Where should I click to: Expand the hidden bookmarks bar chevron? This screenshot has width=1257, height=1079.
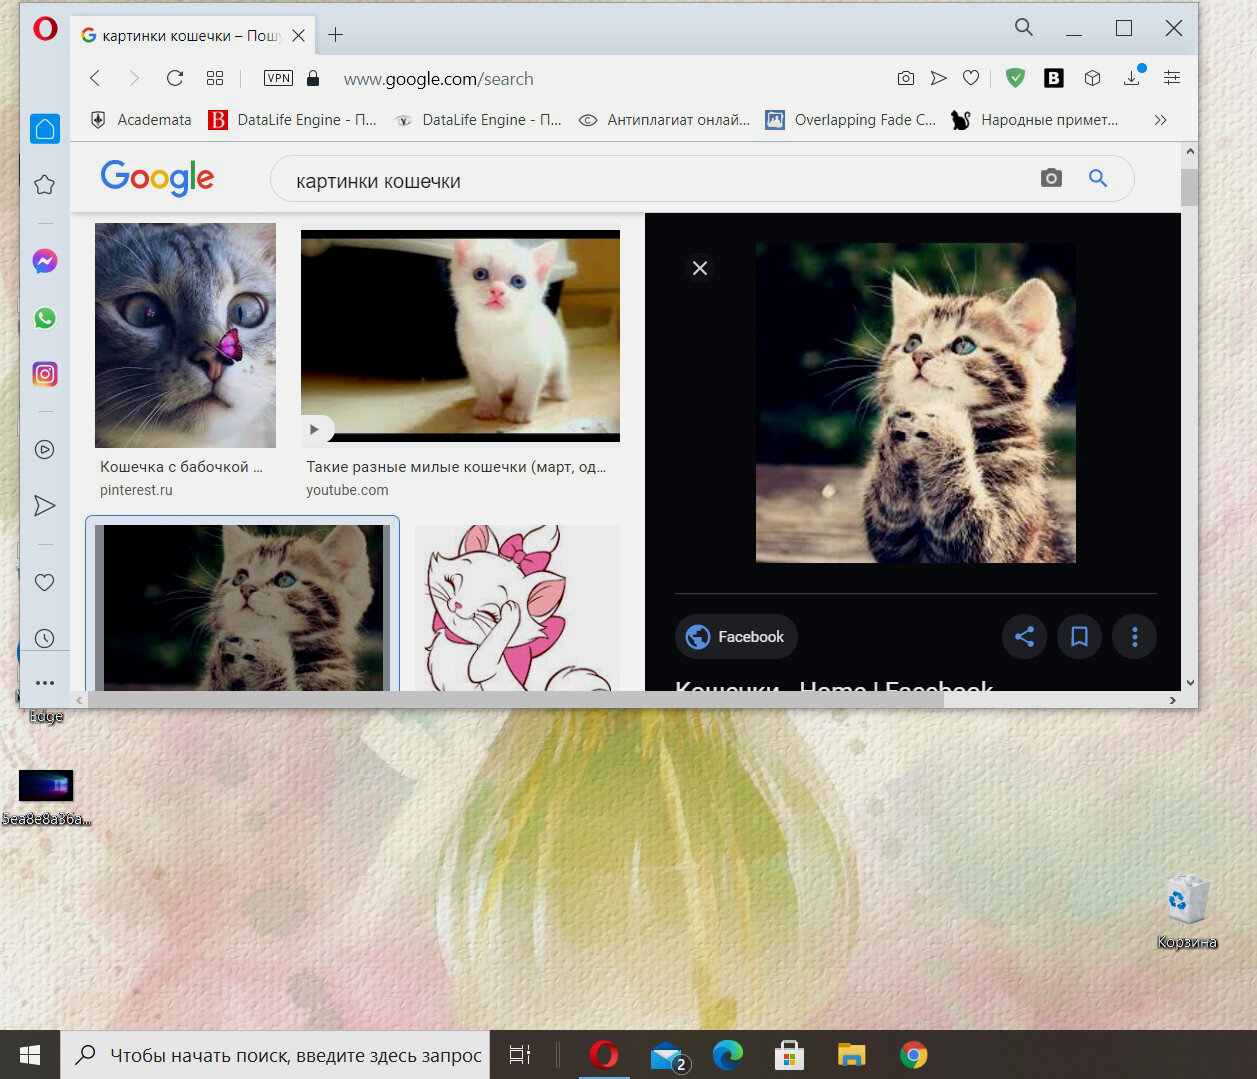[x=1160, y=120]
